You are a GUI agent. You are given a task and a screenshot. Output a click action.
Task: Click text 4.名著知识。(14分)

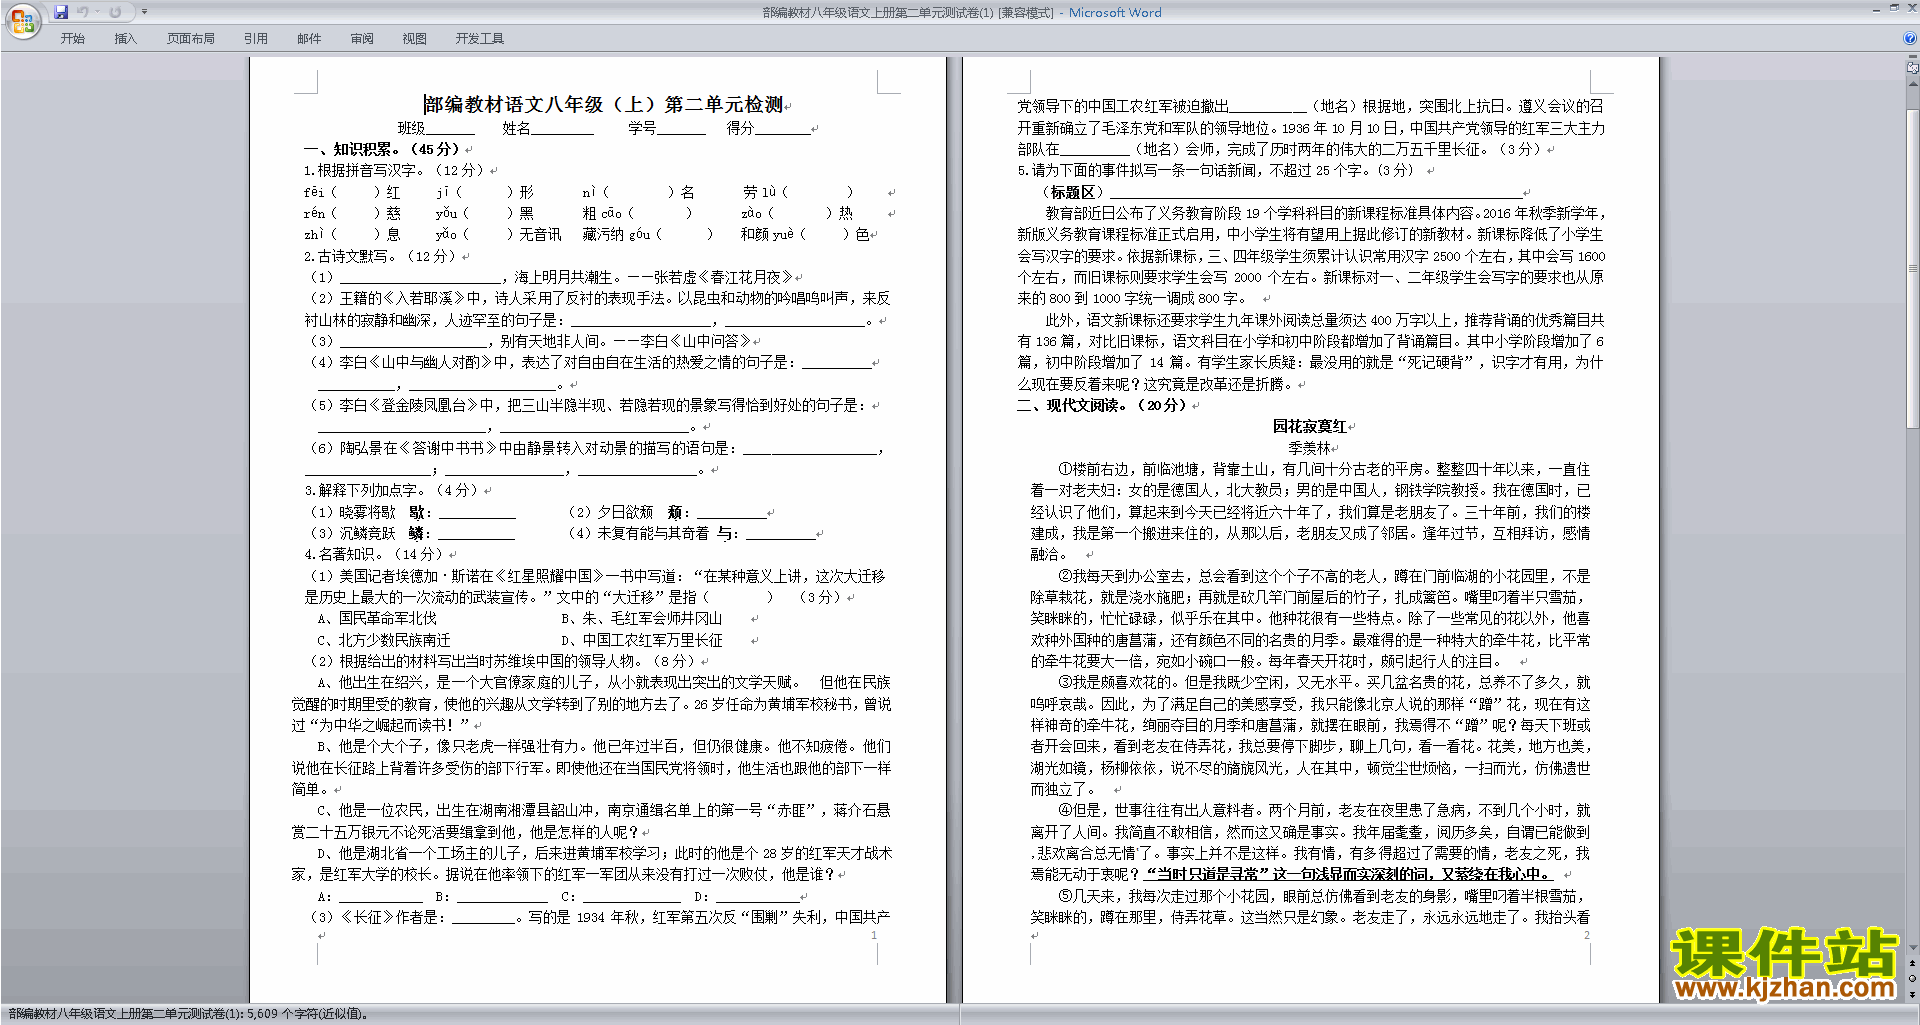click(374, 554)
